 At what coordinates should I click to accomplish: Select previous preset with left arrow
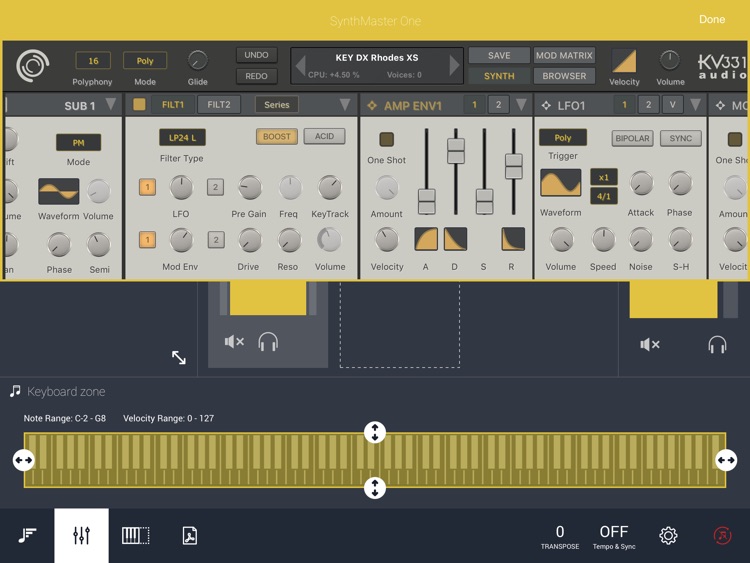point(301,66)
